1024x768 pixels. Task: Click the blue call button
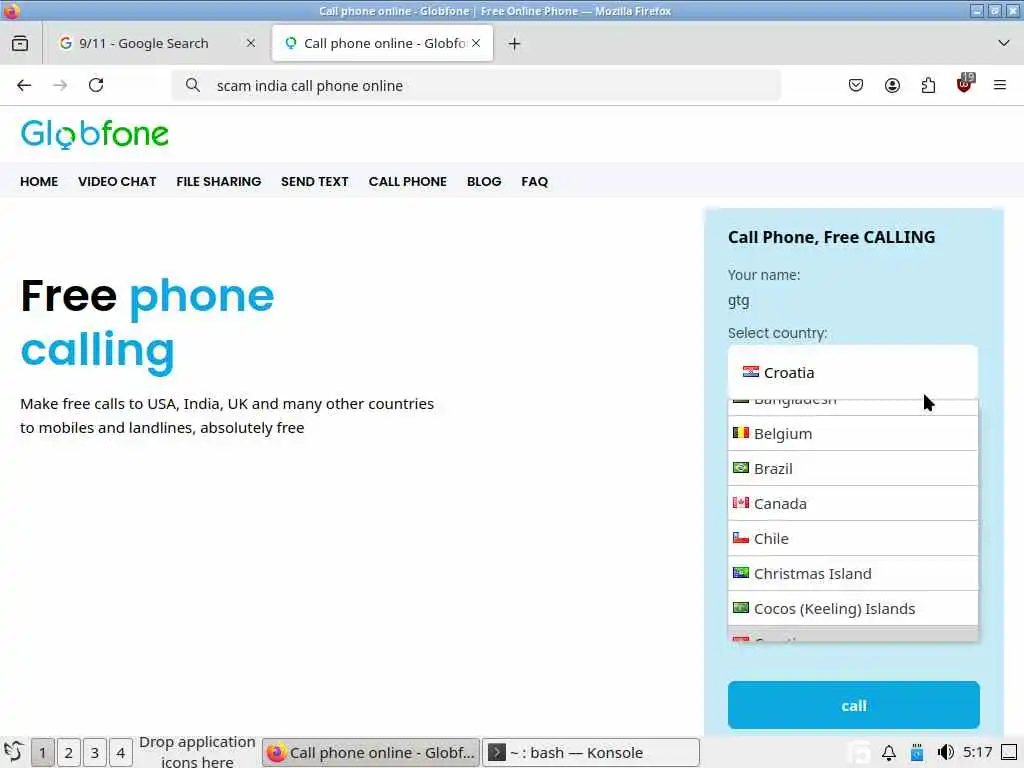pyautogui.click(x=854, y=705)
